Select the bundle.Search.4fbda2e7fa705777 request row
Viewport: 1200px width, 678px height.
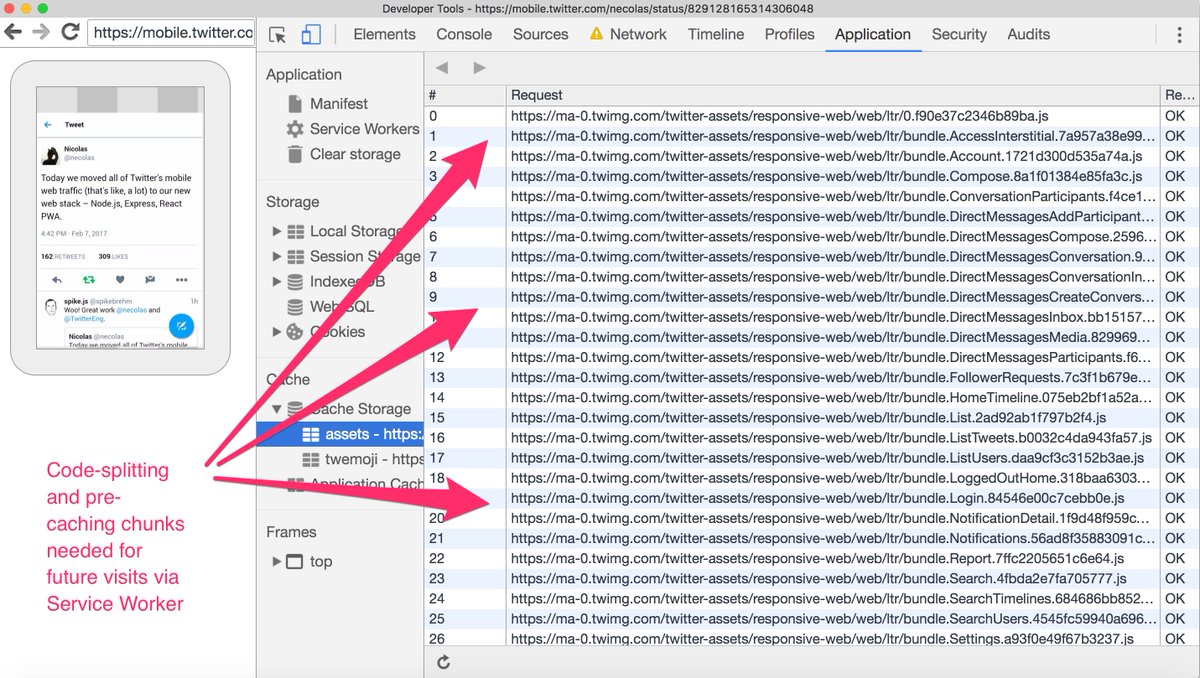812,578
